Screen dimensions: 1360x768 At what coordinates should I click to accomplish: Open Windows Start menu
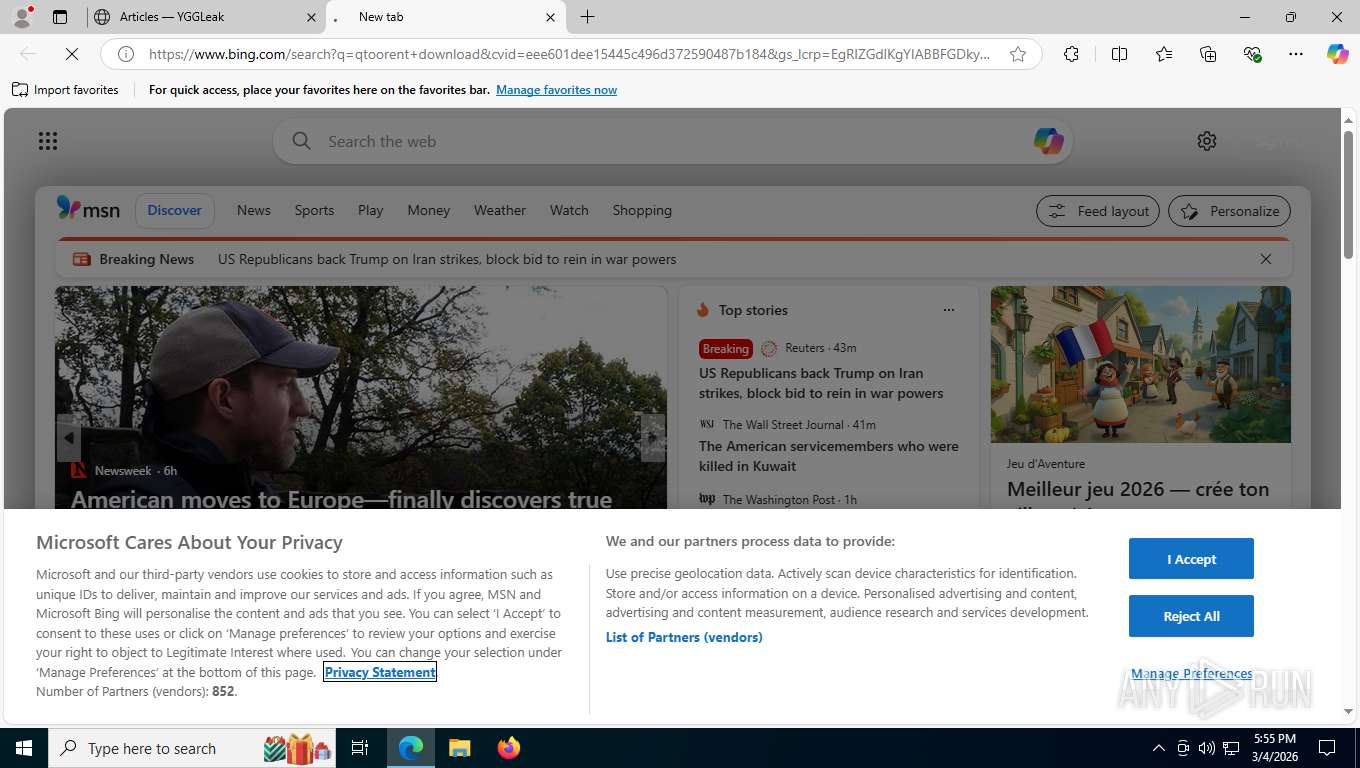point(23,748)
